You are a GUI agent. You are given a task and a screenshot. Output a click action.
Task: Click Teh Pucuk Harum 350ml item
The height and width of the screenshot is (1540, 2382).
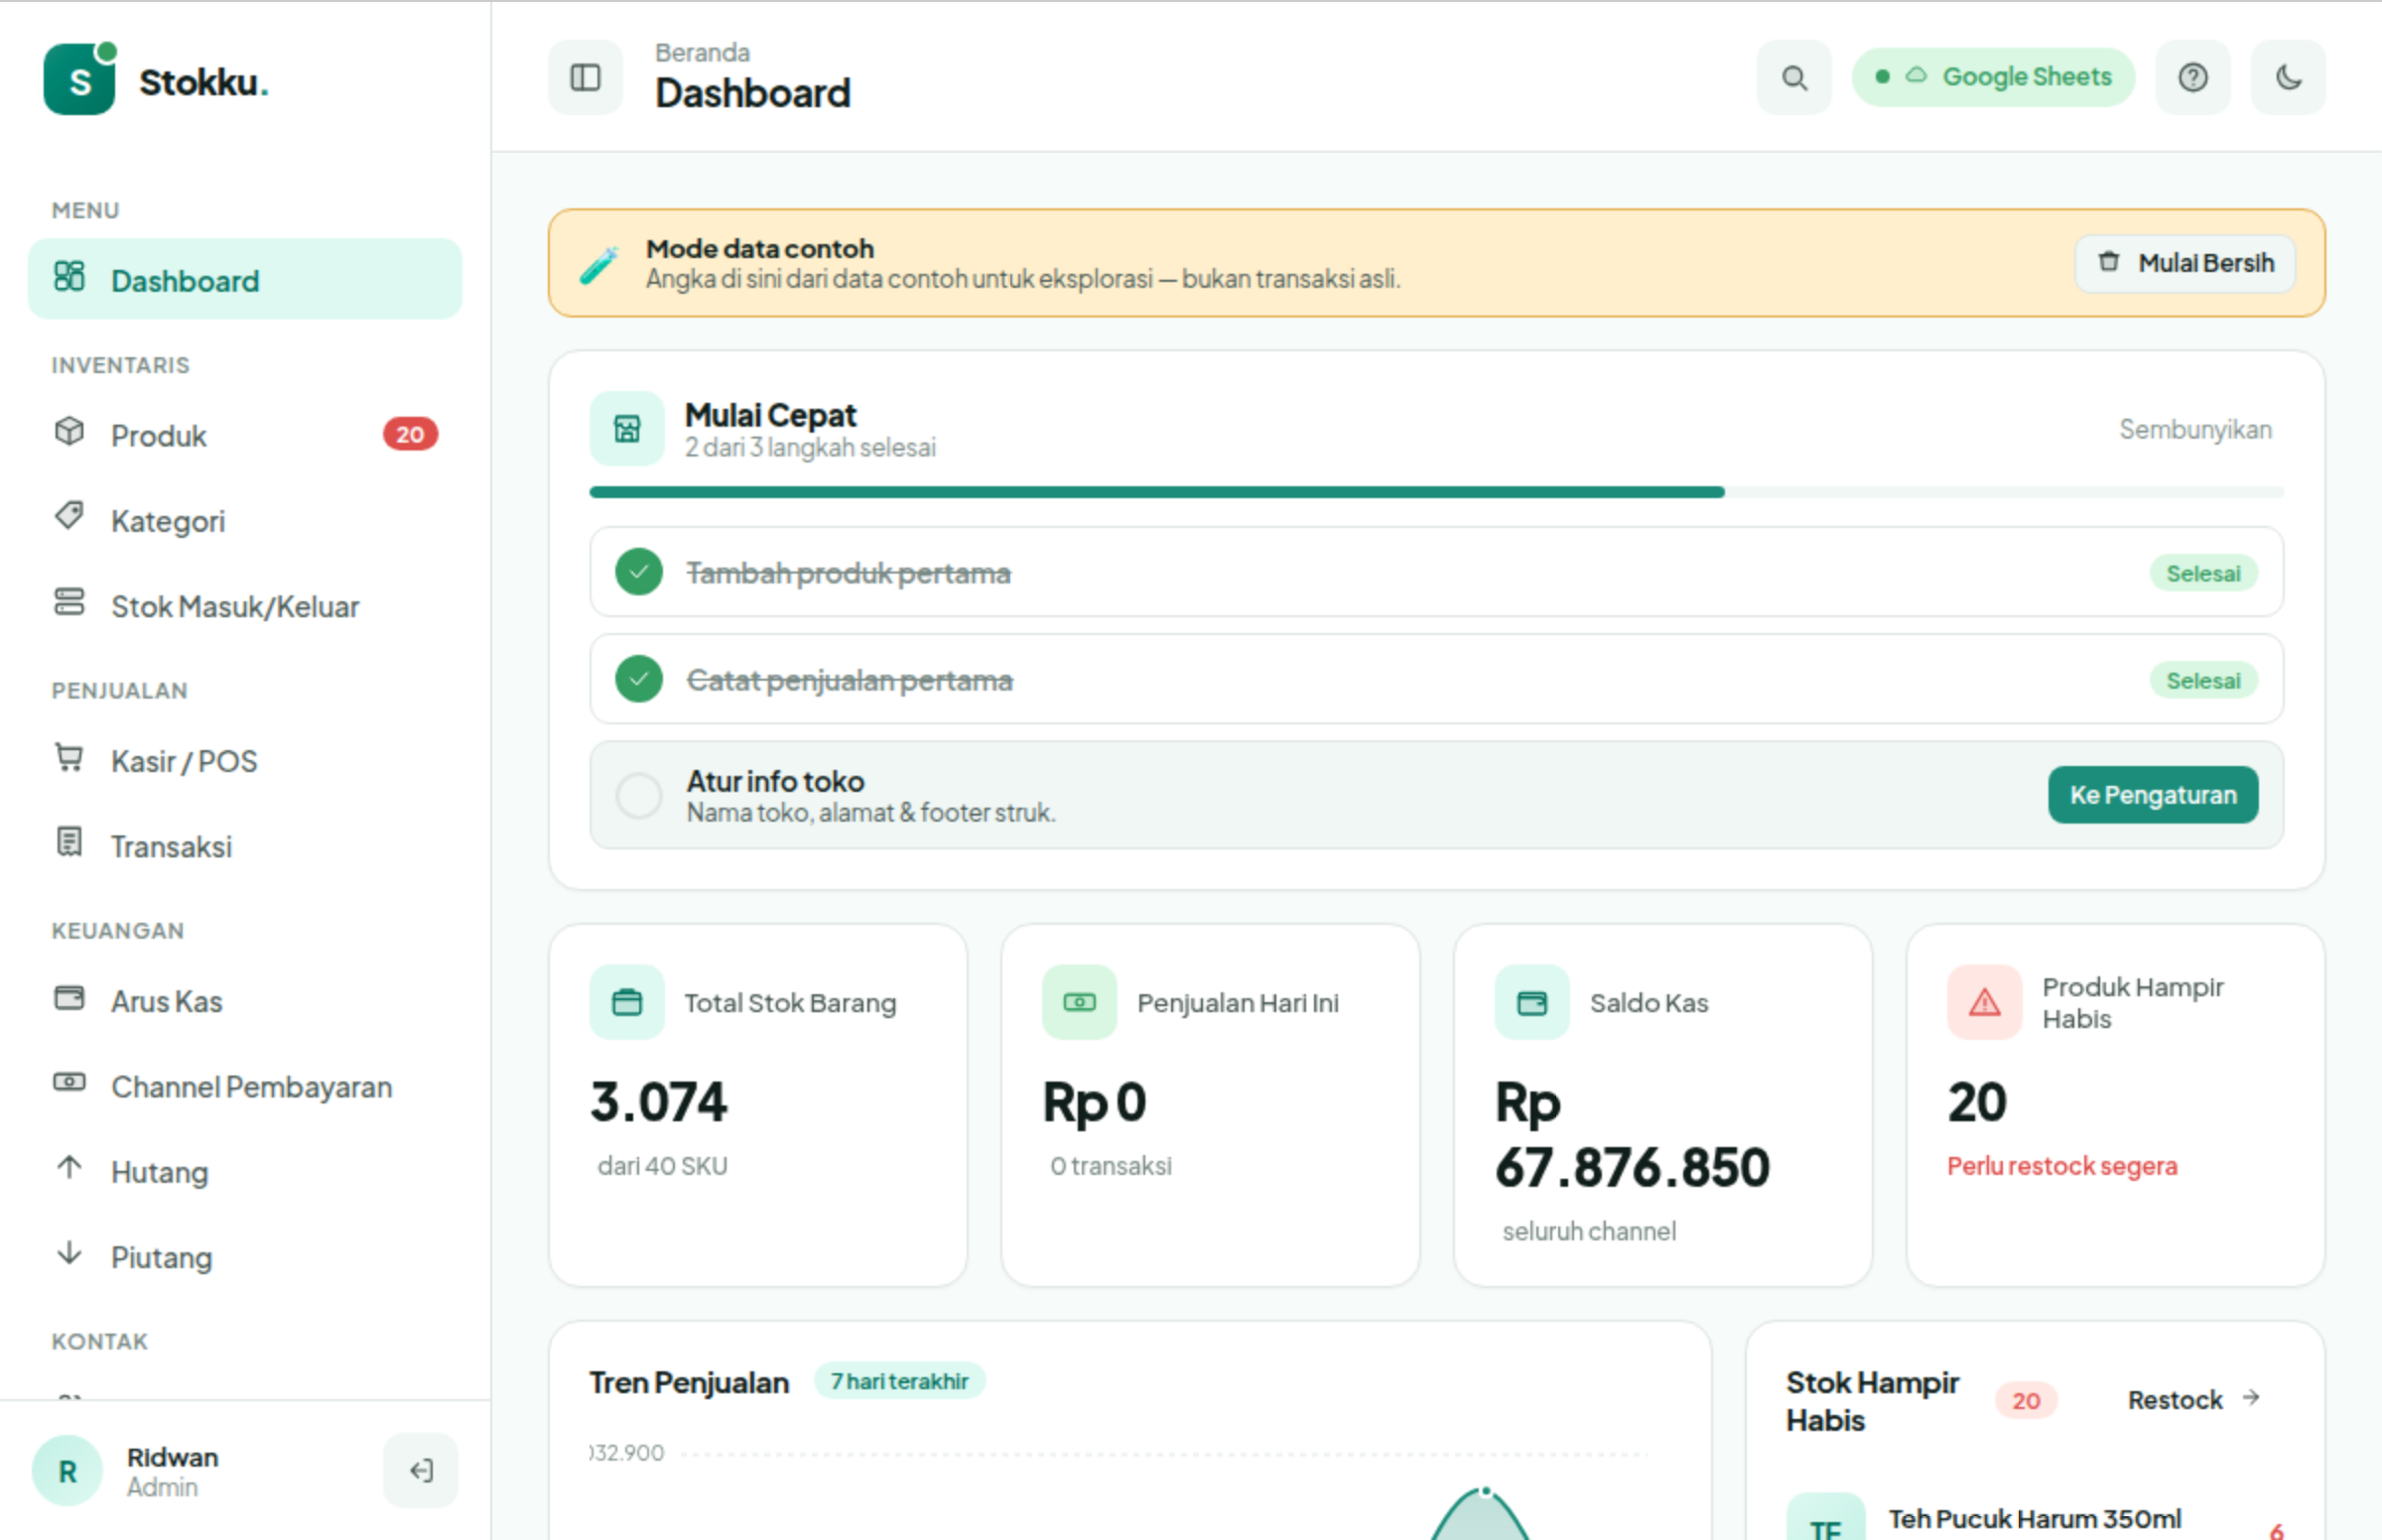2034,1519
